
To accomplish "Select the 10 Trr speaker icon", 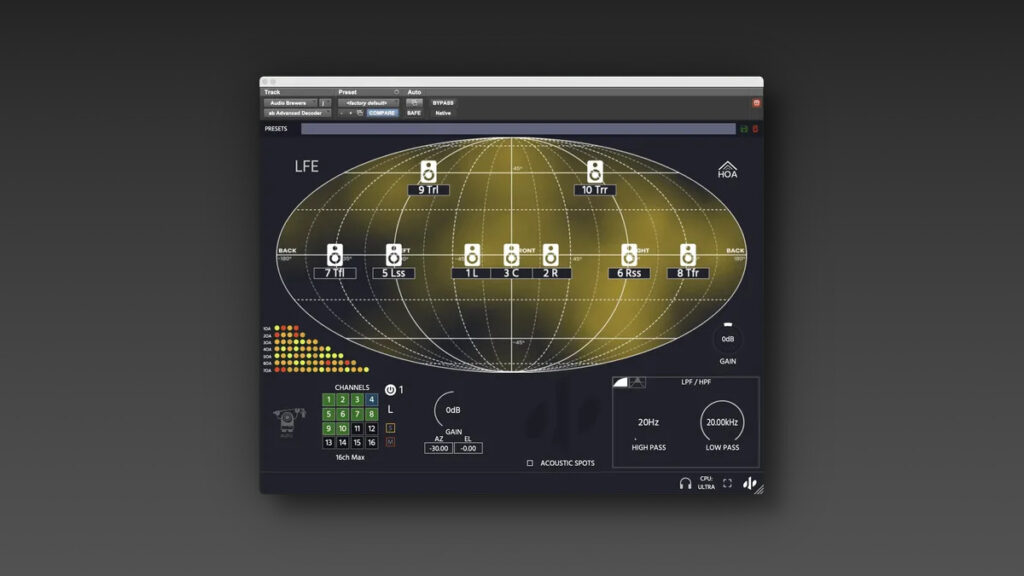I will click(x=596, y=171).
